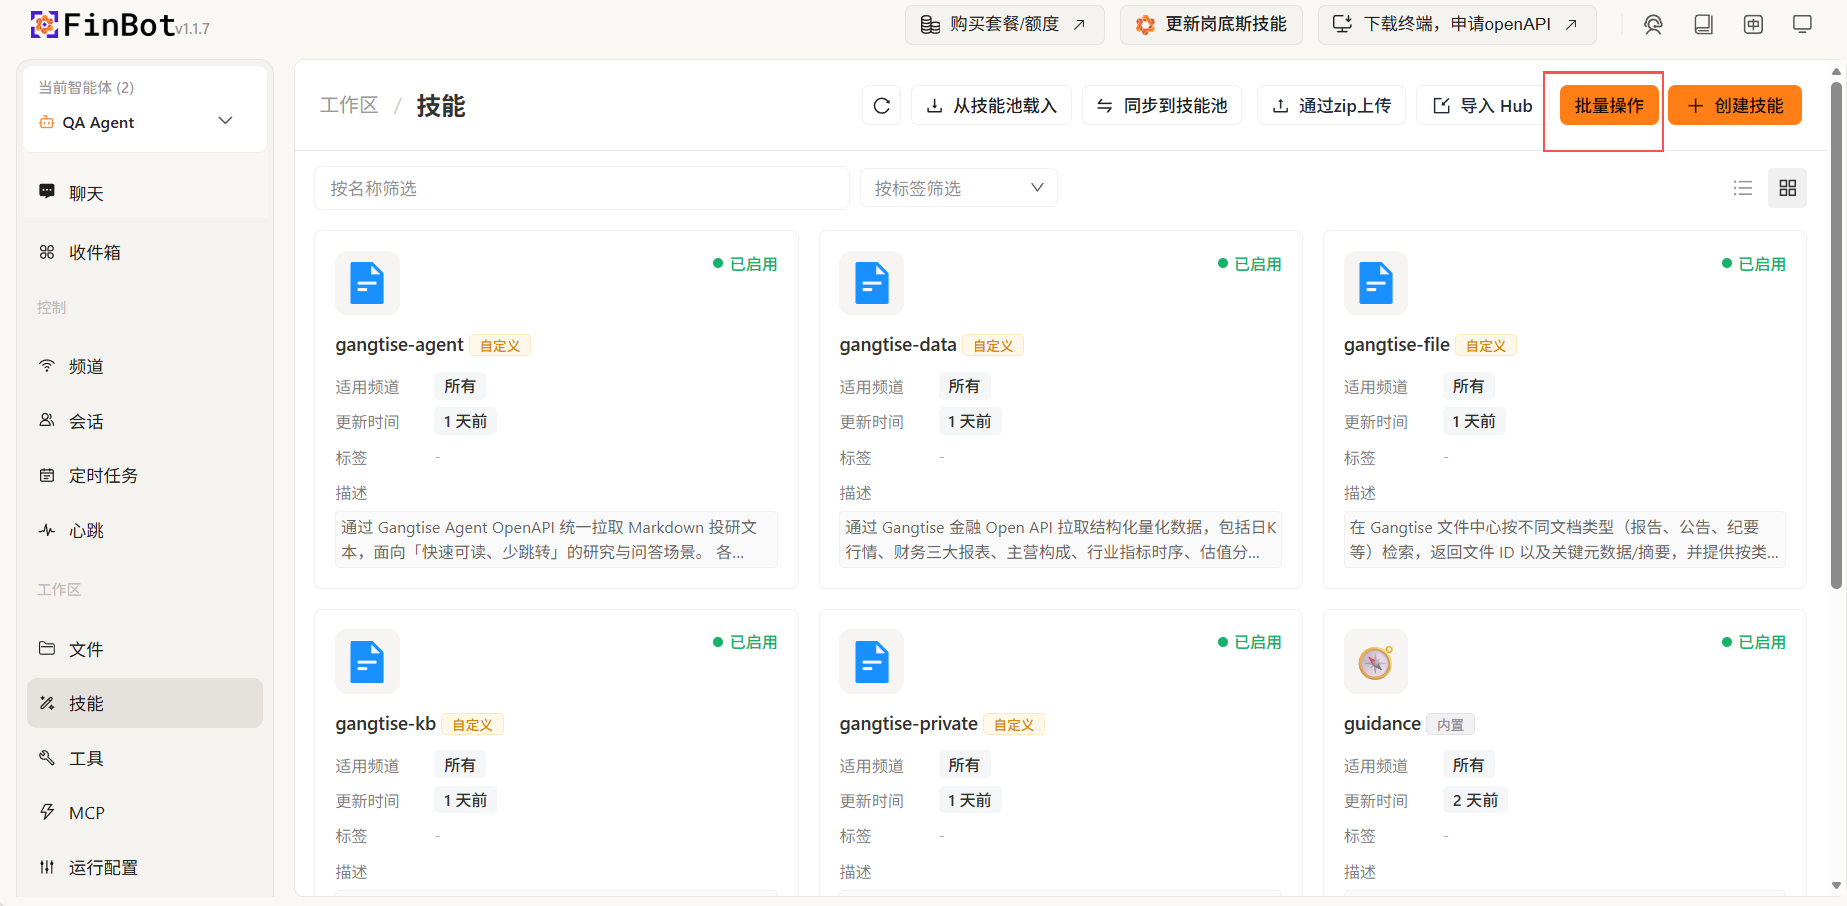Open the gangtise-kb skill title
The height and width of the screenshot is (906, 1847).
coord(385,724)
